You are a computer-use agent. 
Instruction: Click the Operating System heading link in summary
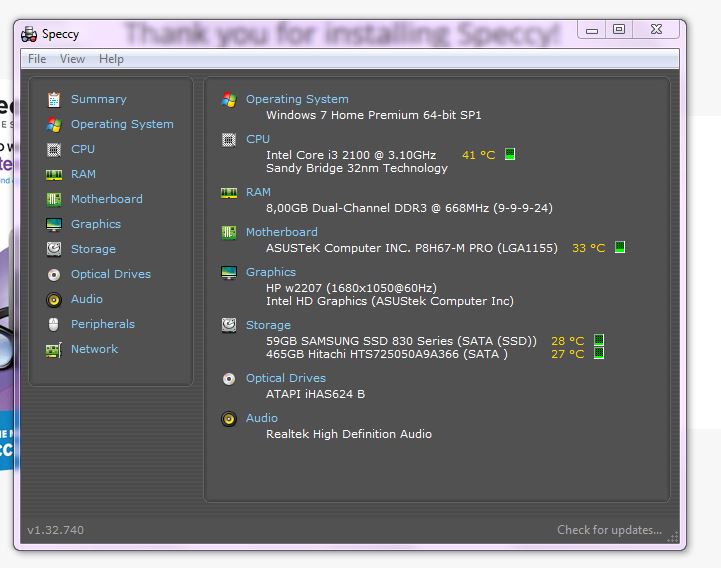[297, 99]
